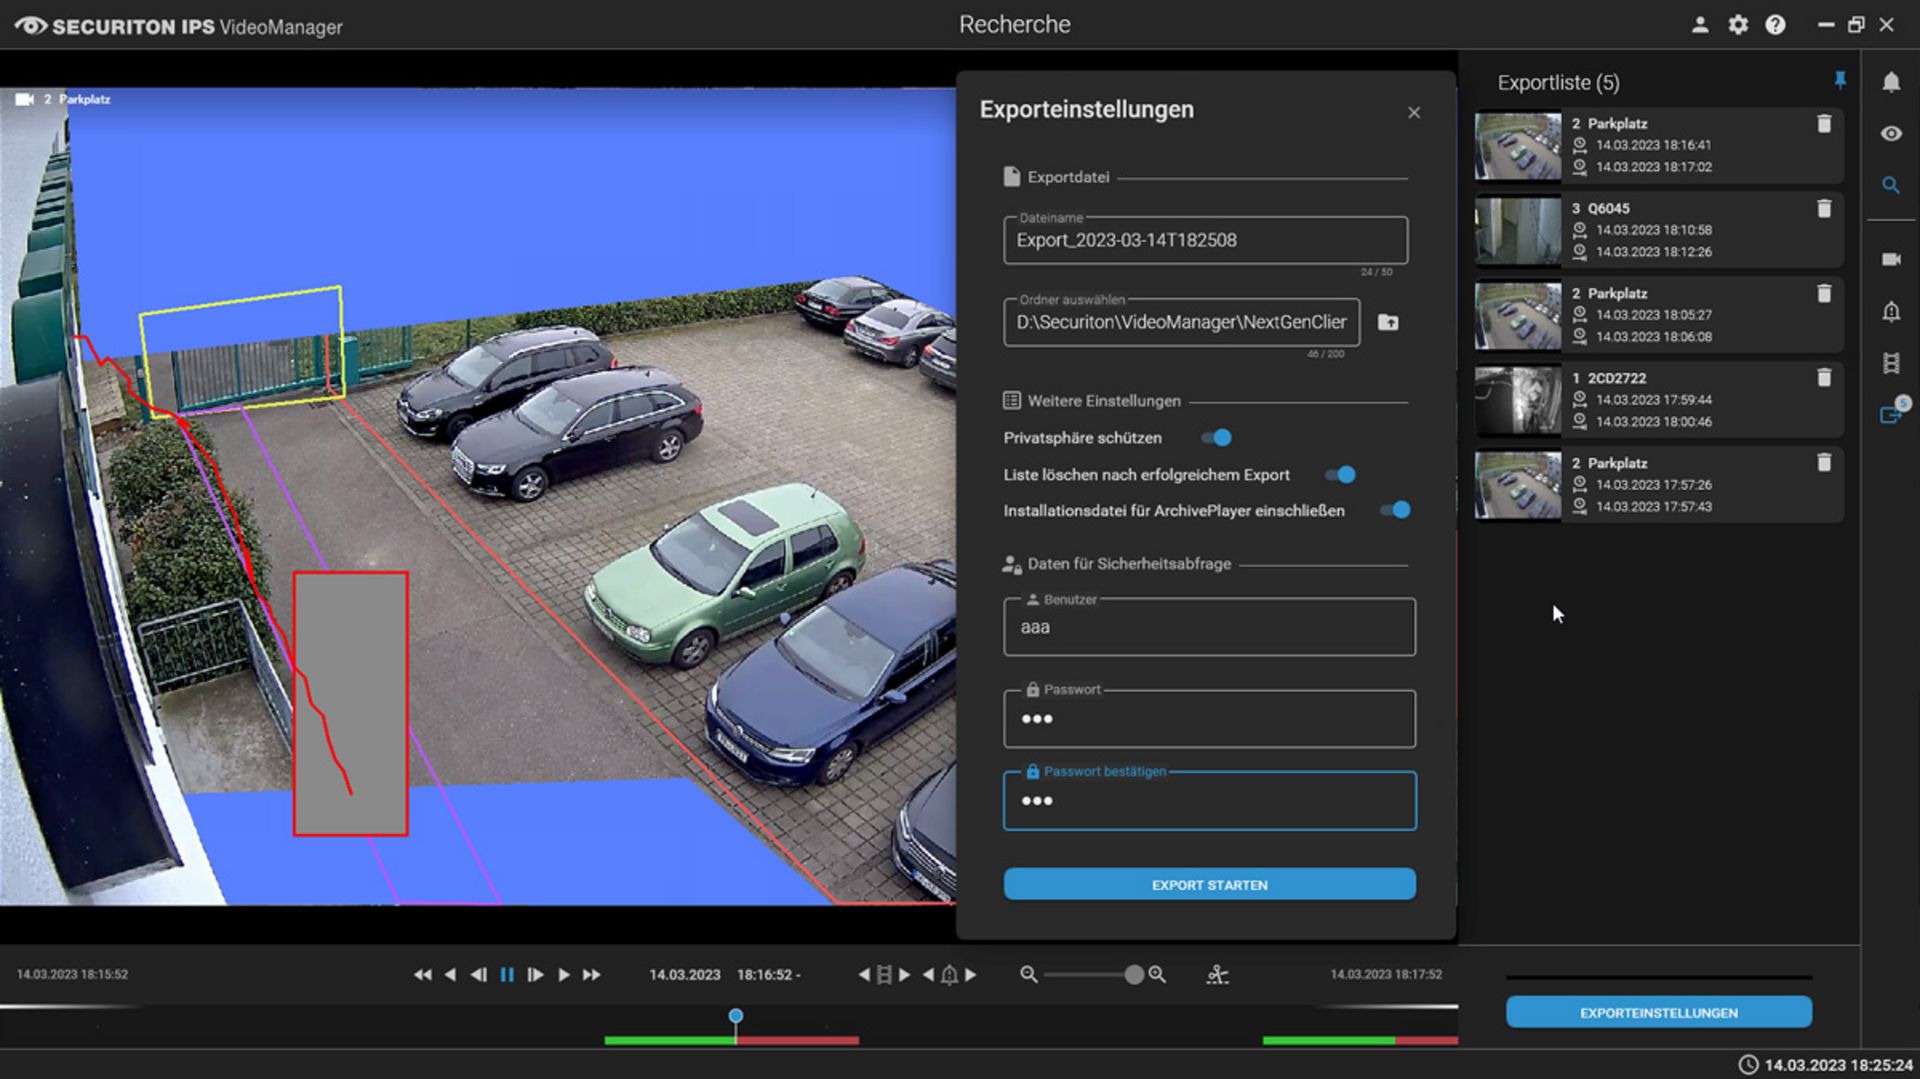Pause video playback
This screenshot has width=1920, height=1079.
click(507, 974)
